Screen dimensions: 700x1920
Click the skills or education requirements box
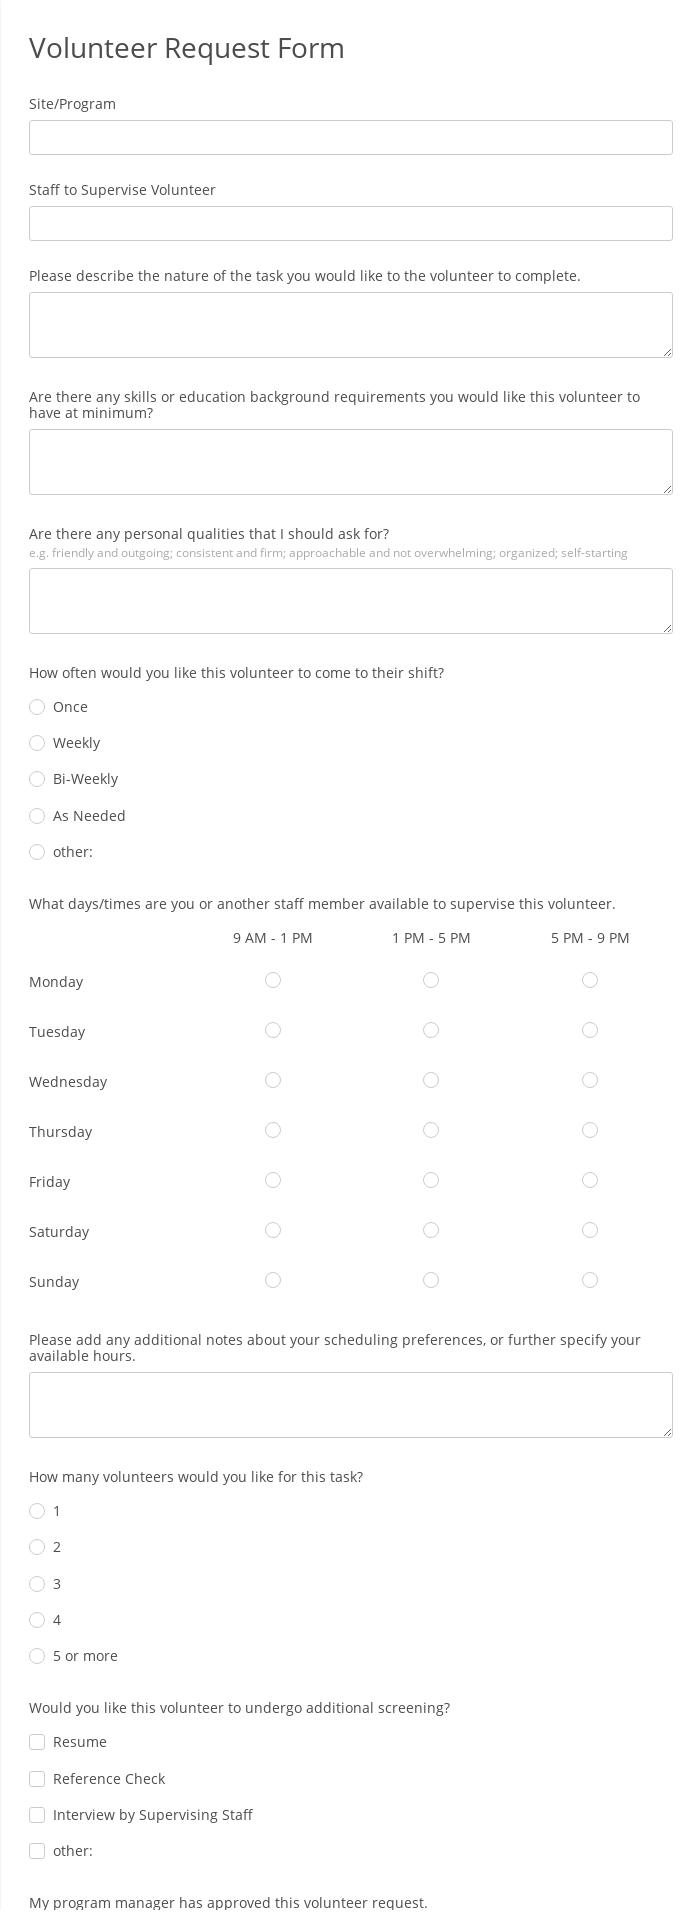click(350, 462)
